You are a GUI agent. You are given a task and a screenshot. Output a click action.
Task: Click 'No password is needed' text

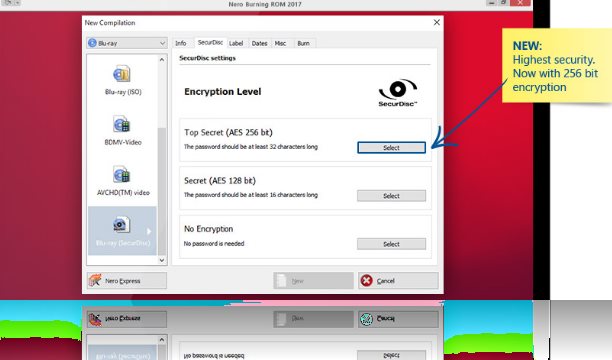click(x=214, y=244)
